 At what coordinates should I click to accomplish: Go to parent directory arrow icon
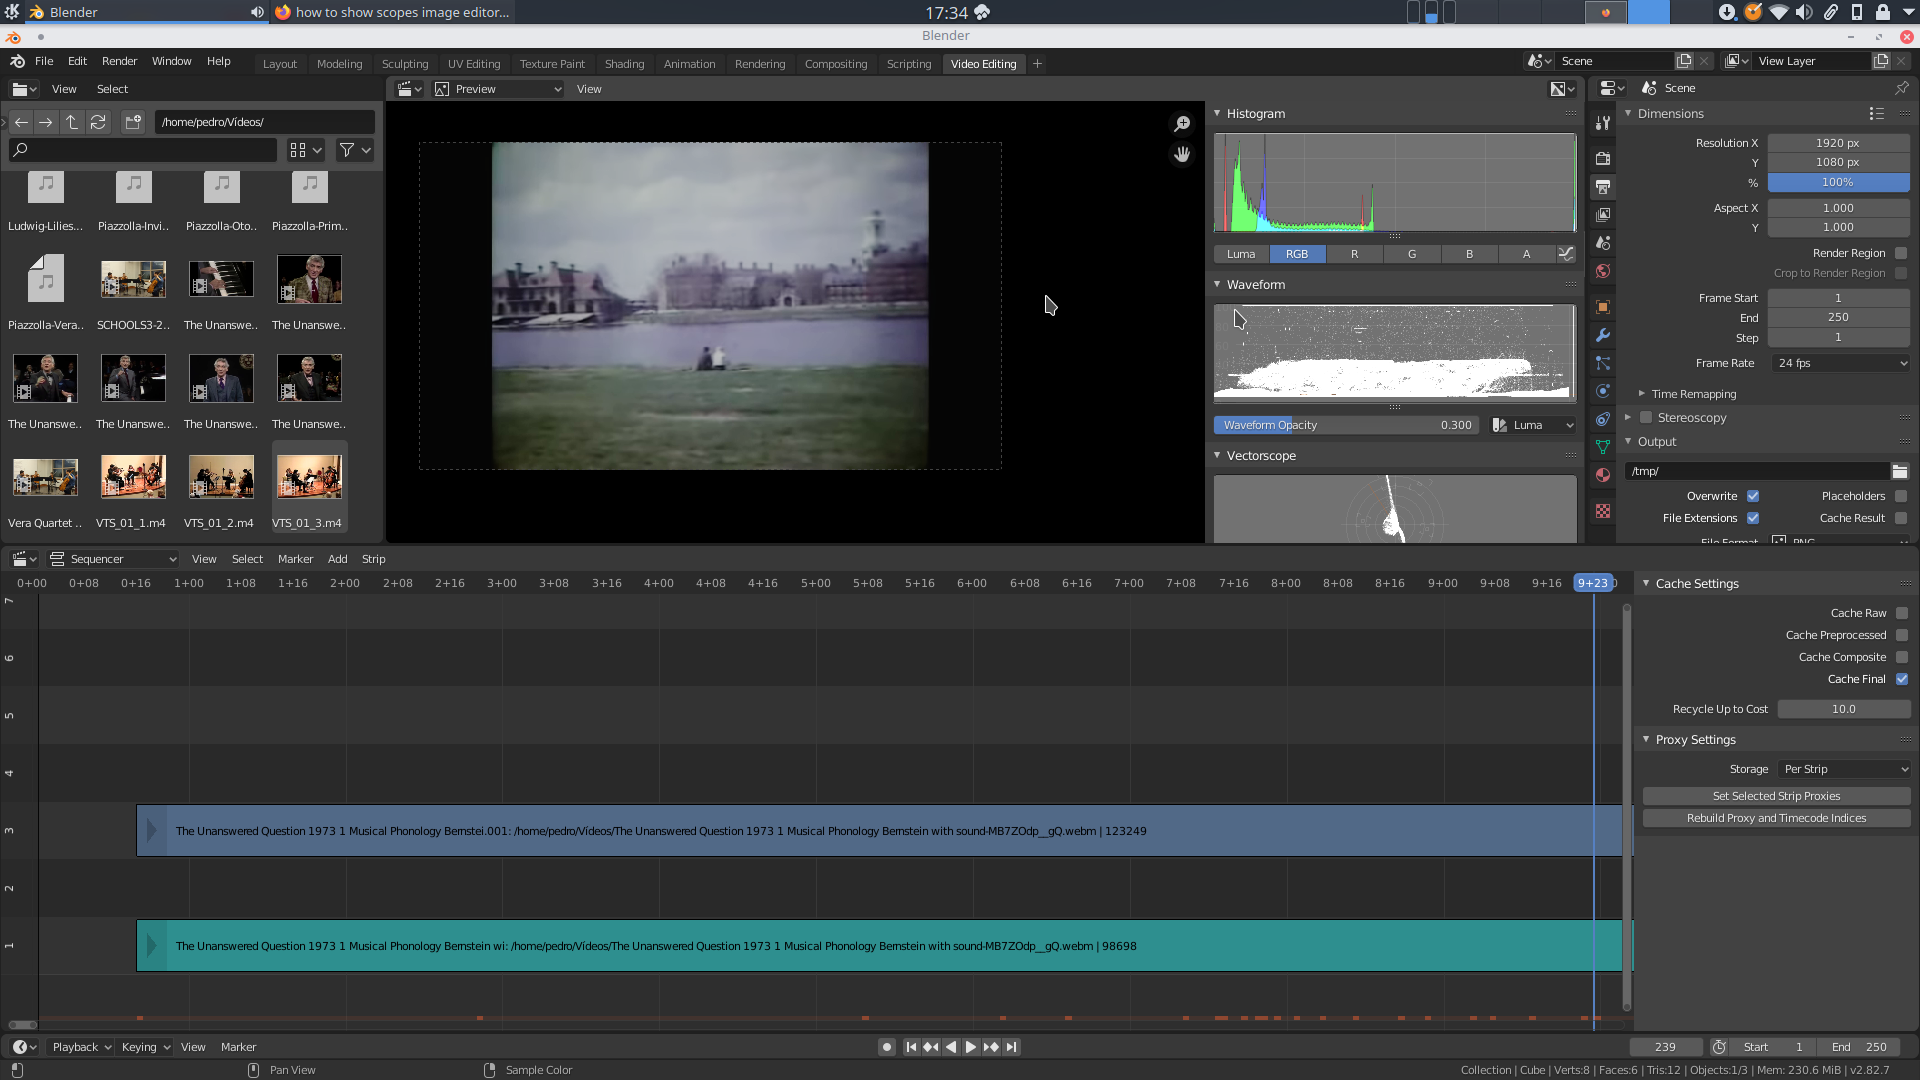(x=72, y=122)
